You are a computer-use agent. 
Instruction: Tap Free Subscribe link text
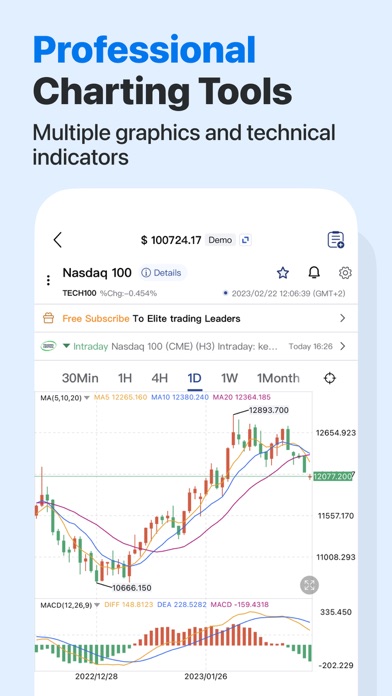tap(96, 318)
